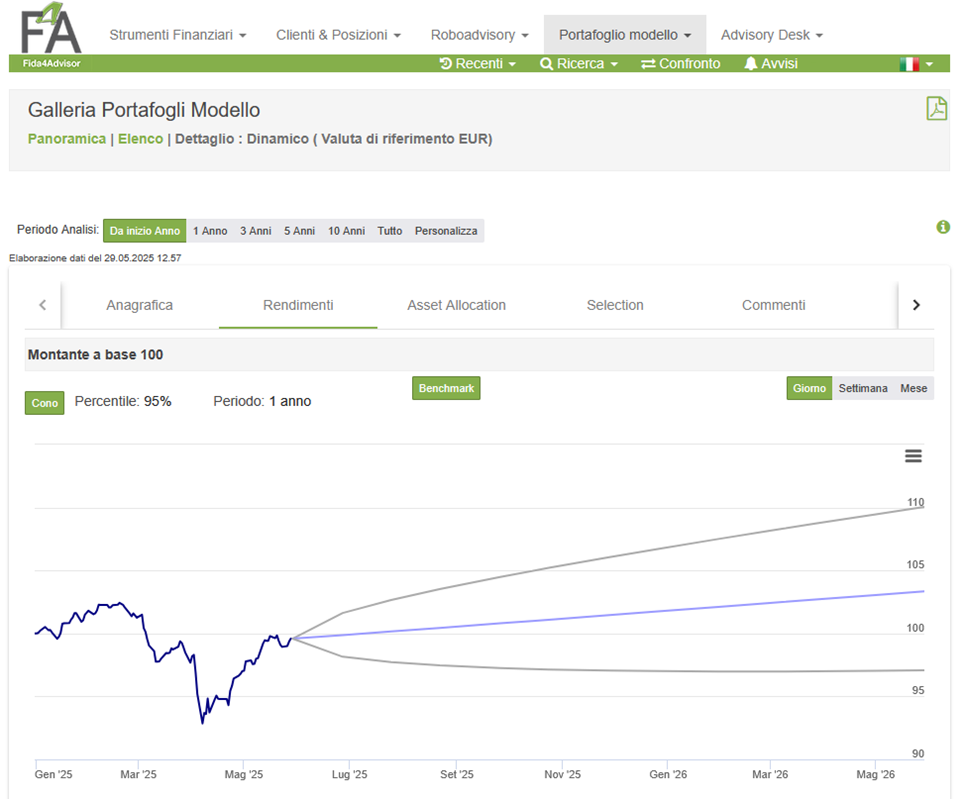964x799 pixels.
Task: Open the Anagrafica tab
Action: pos(140,305)
